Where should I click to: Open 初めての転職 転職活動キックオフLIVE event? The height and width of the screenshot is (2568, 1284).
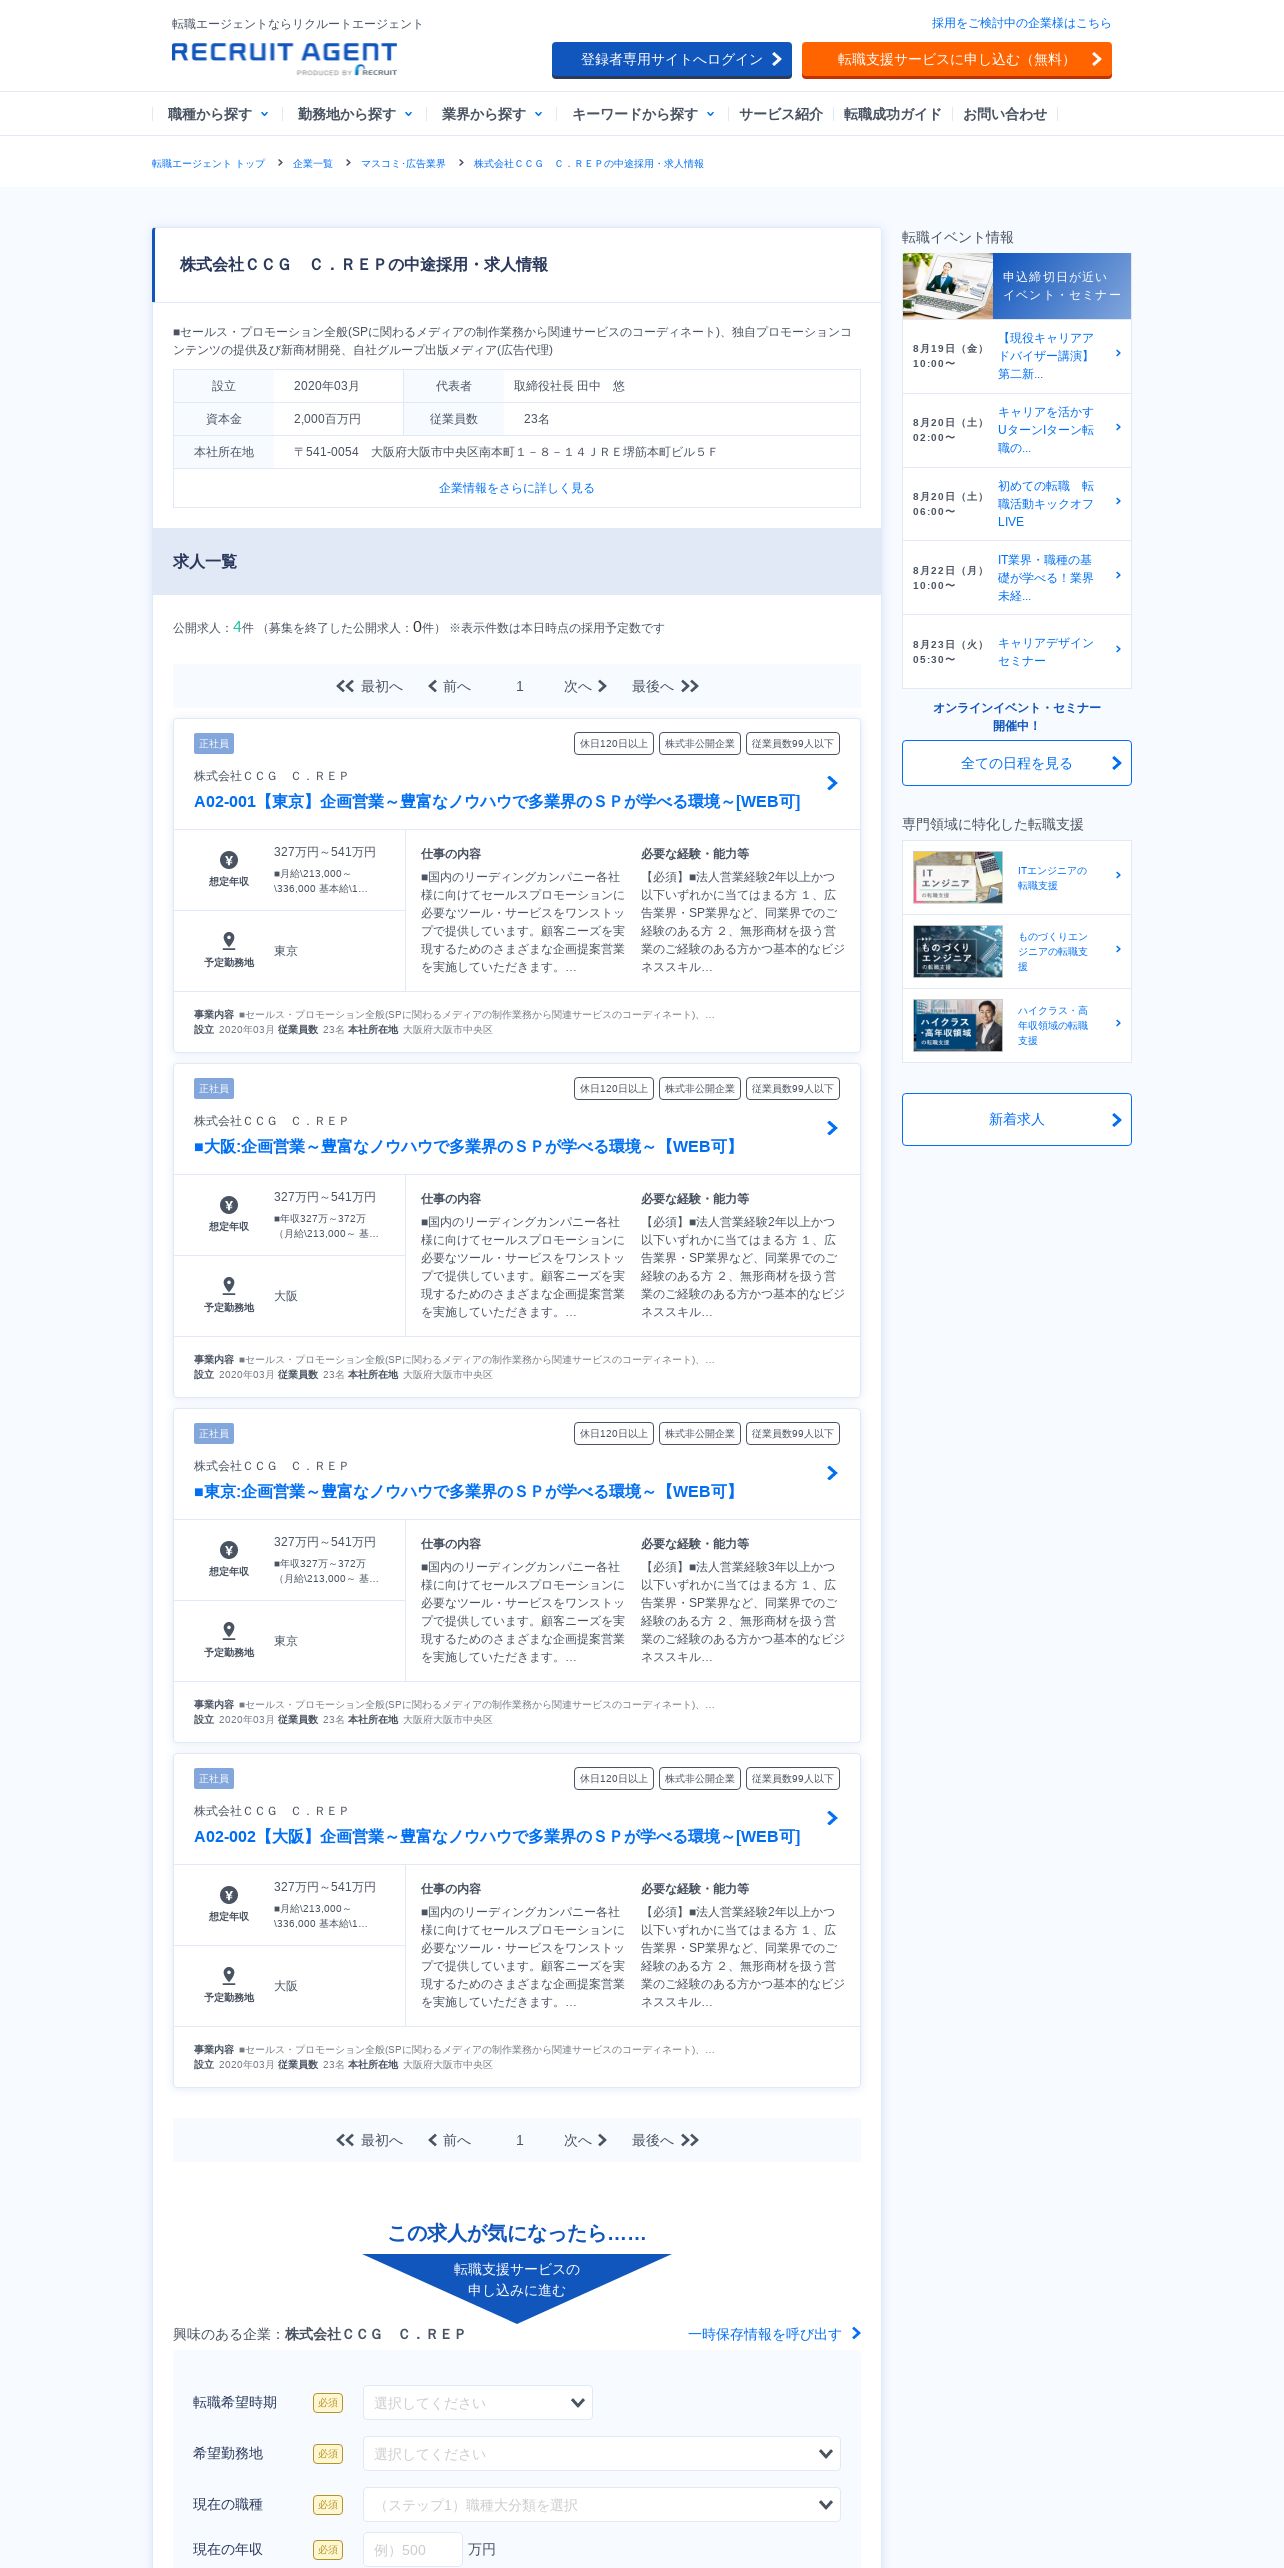pyautogui.click(x=1017, y=504)
